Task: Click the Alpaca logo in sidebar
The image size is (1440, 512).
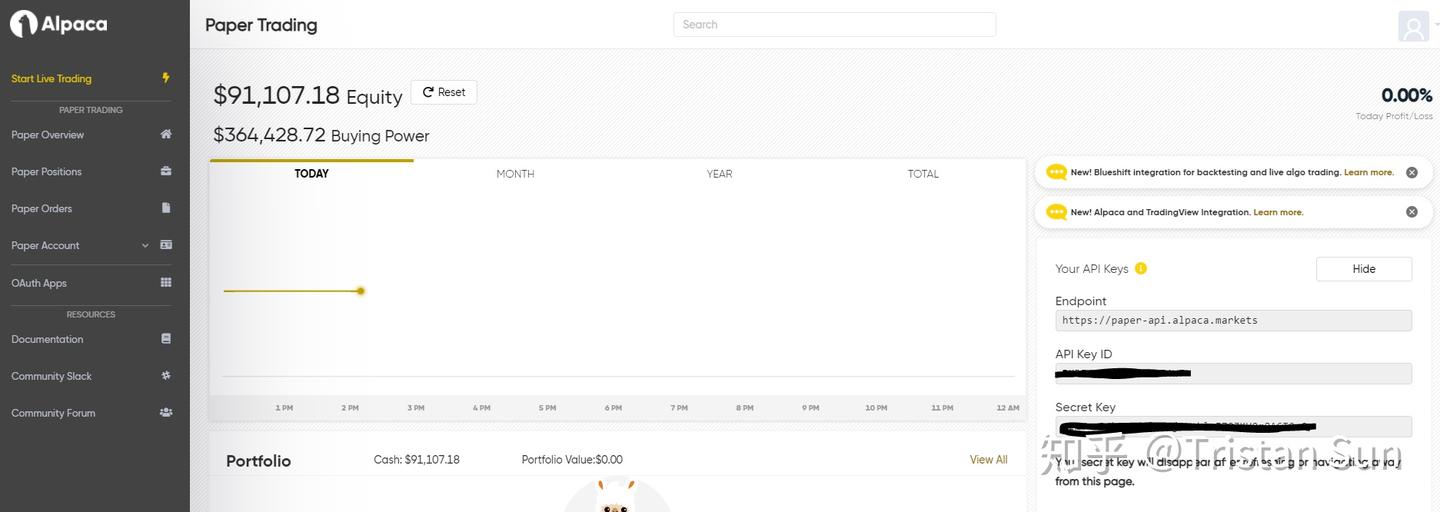Action: 58,24
